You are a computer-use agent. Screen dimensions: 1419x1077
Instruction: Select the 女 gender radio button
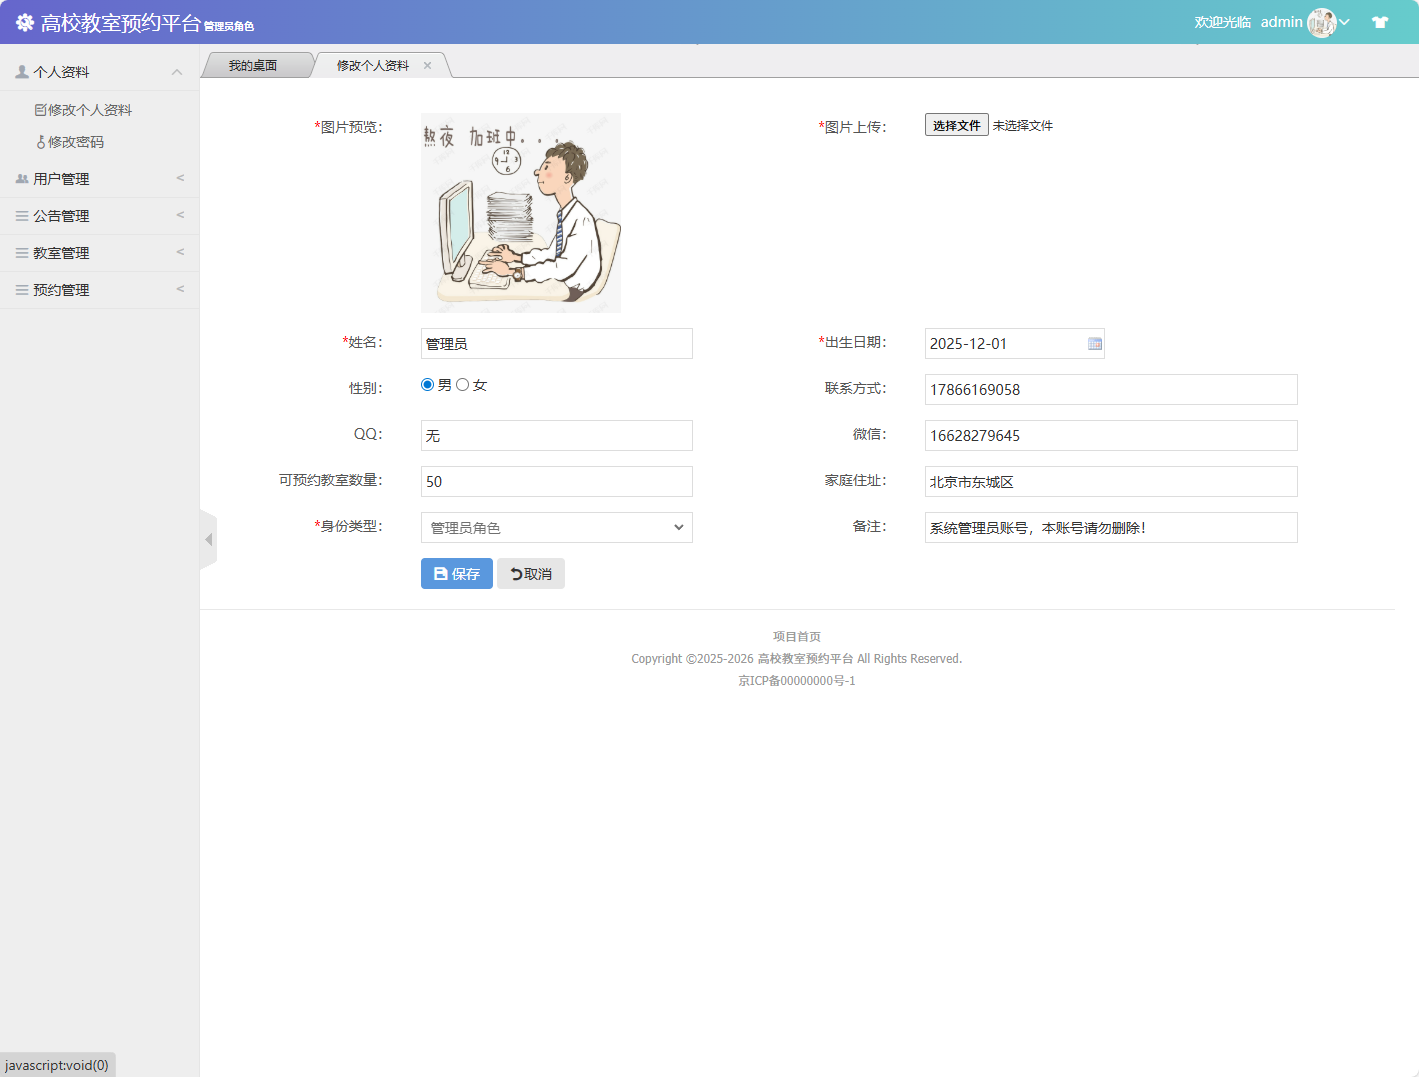[463, 383]
